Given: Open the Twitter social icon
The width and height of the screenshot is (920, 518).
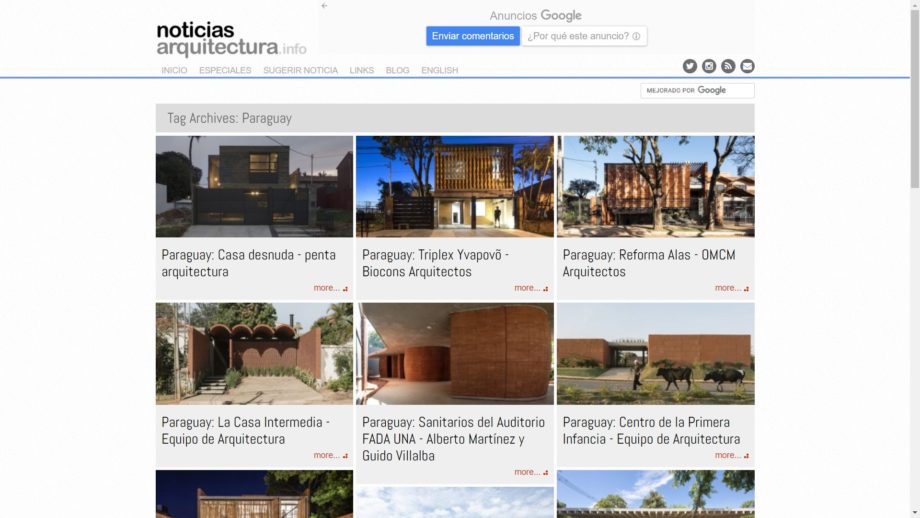Looking at the screenshot, I should point(689,66).
